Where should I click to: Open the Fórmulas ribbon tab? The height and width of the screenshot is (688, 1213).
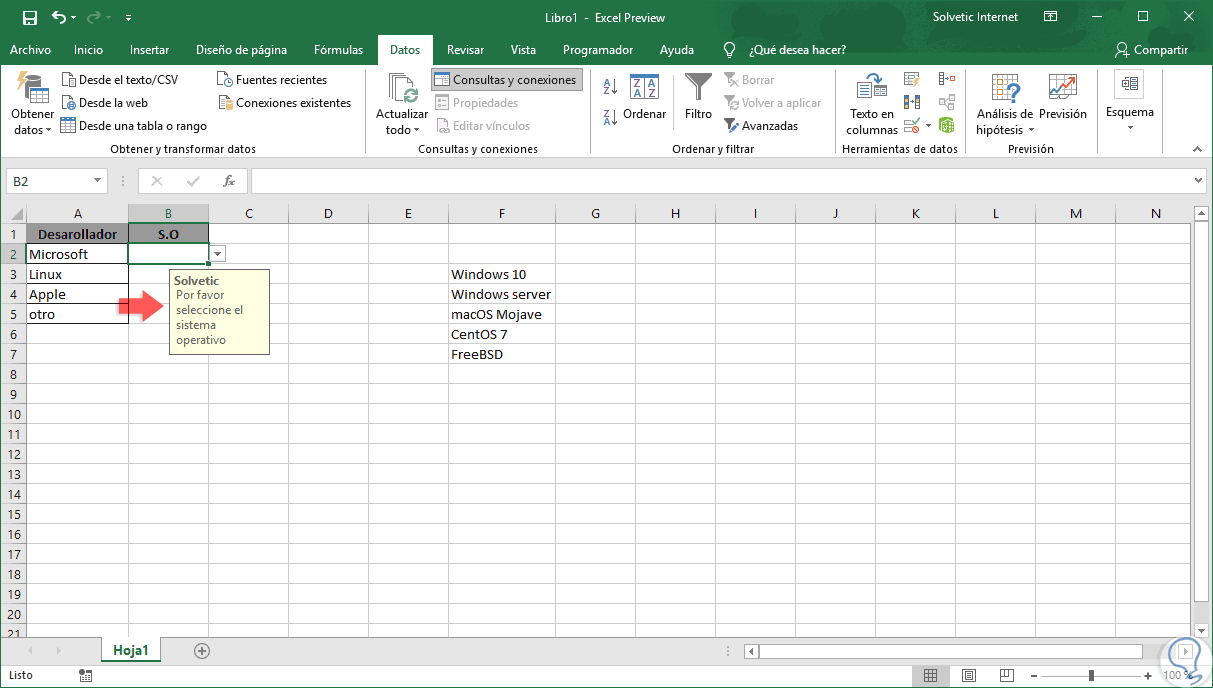coord(338,50)
